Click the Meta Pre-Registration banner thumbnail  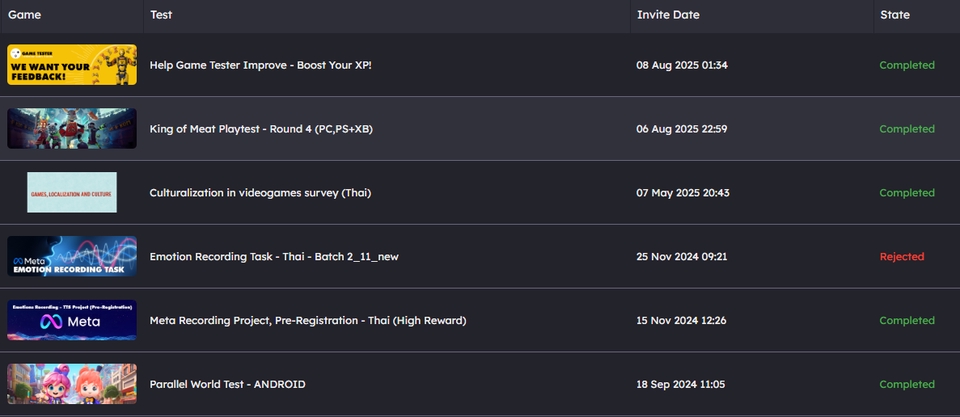coord(72,320)
